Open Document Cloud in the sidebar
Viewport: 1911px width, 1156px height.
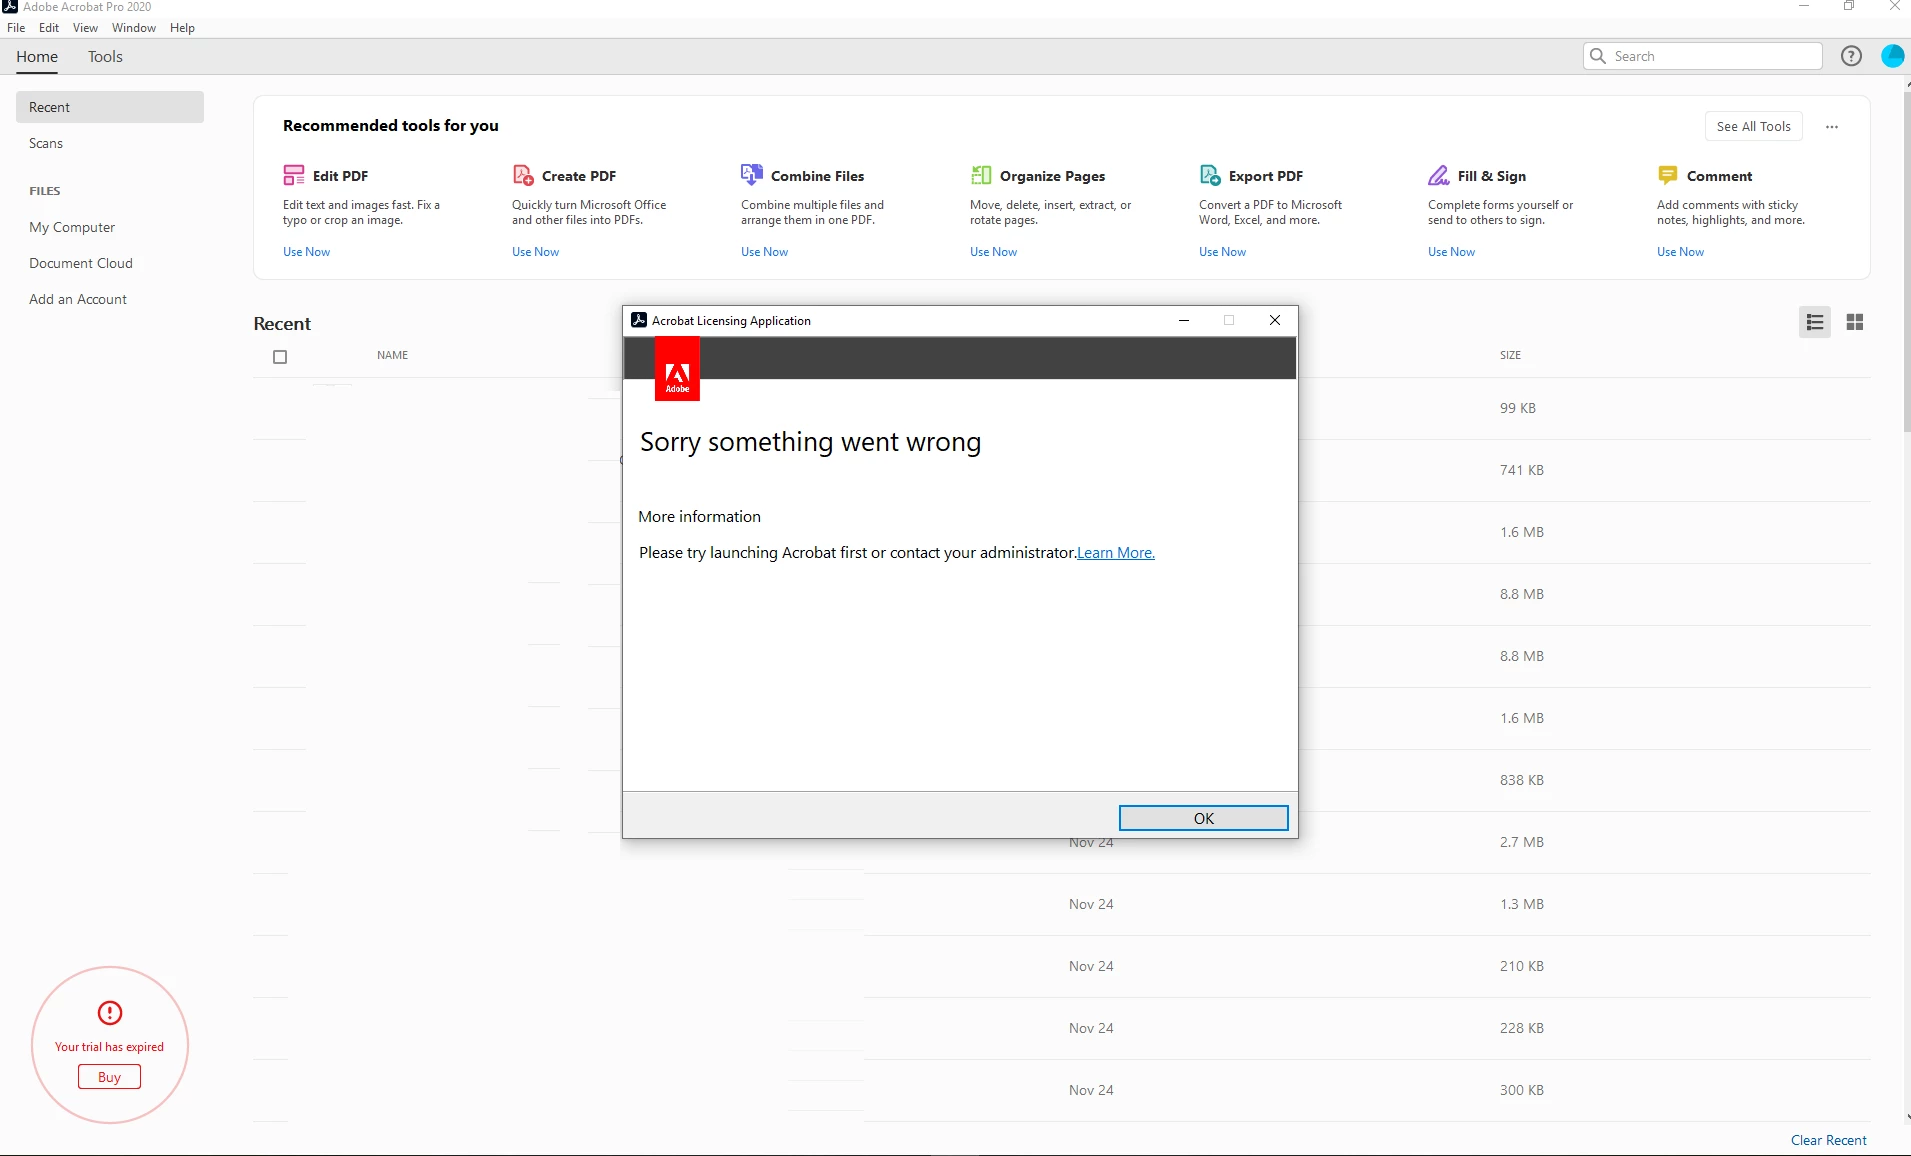pos(81,263)
